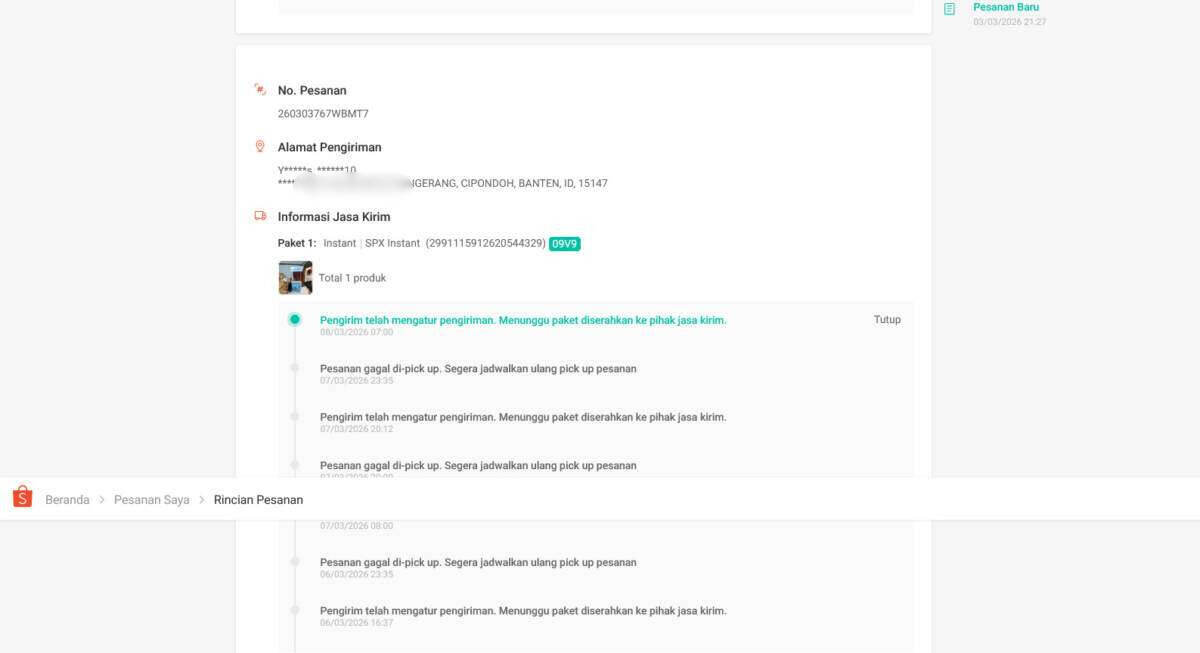Image resolution: width=1200 pixels, height=653 pixels.
Task: Click timeline dot for 06/03/2026 16:37 entry
Action: pyautogui.click(x=295, y=610)
